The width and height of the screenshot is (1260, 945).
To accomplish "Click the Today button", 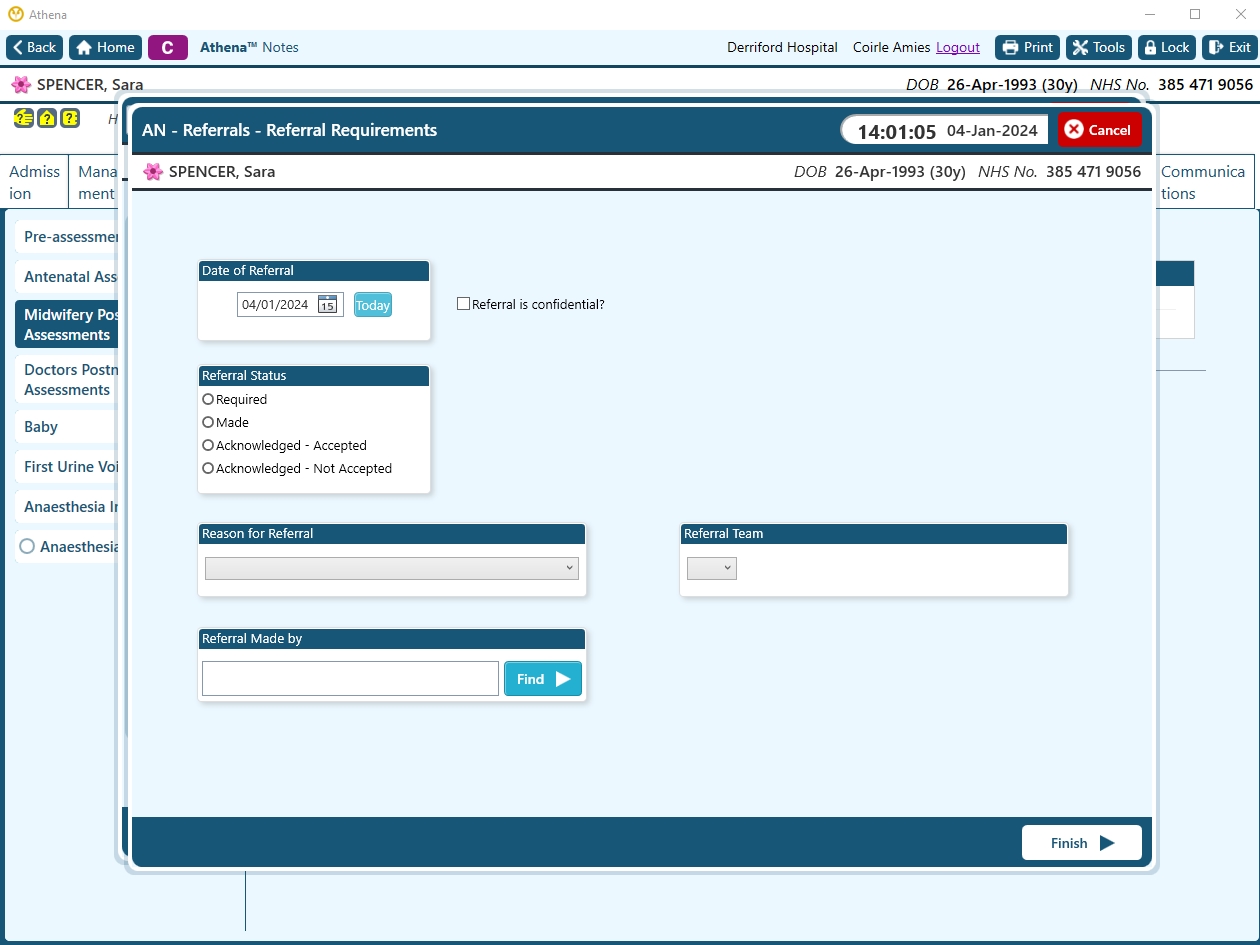I will pyautogui.click(x=373, y=305).
